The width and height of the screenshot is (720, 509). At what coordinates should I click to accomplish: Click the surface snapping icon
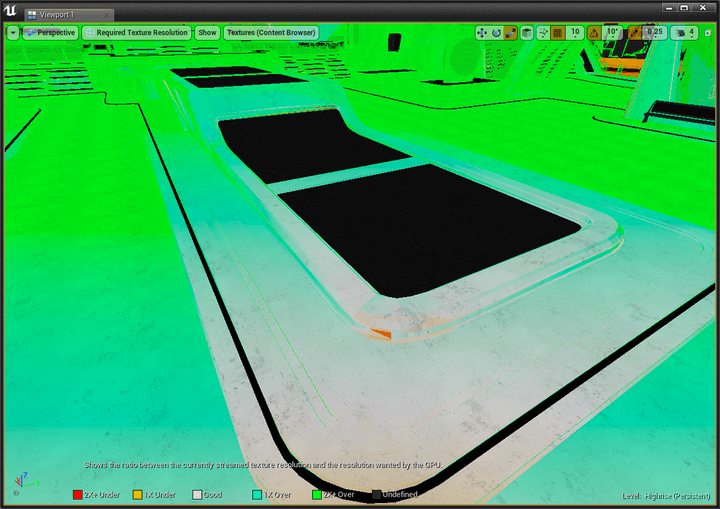[x=543, y=33]
